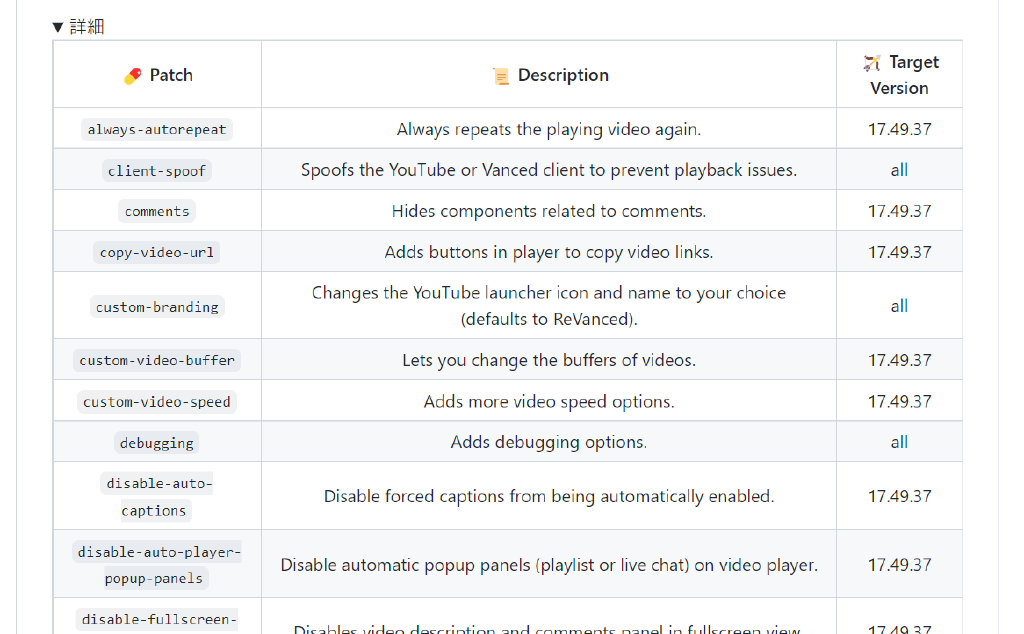The image size is (1024, 634).
Task: Collapse the 詳細 details section
Action: 78,27
